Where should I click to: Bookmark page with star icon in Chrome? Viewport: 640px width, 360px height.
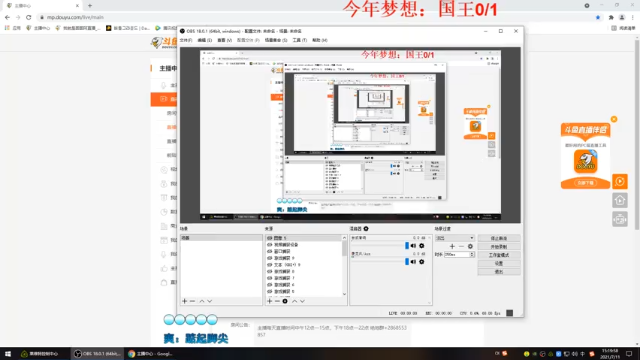[598, 17]
